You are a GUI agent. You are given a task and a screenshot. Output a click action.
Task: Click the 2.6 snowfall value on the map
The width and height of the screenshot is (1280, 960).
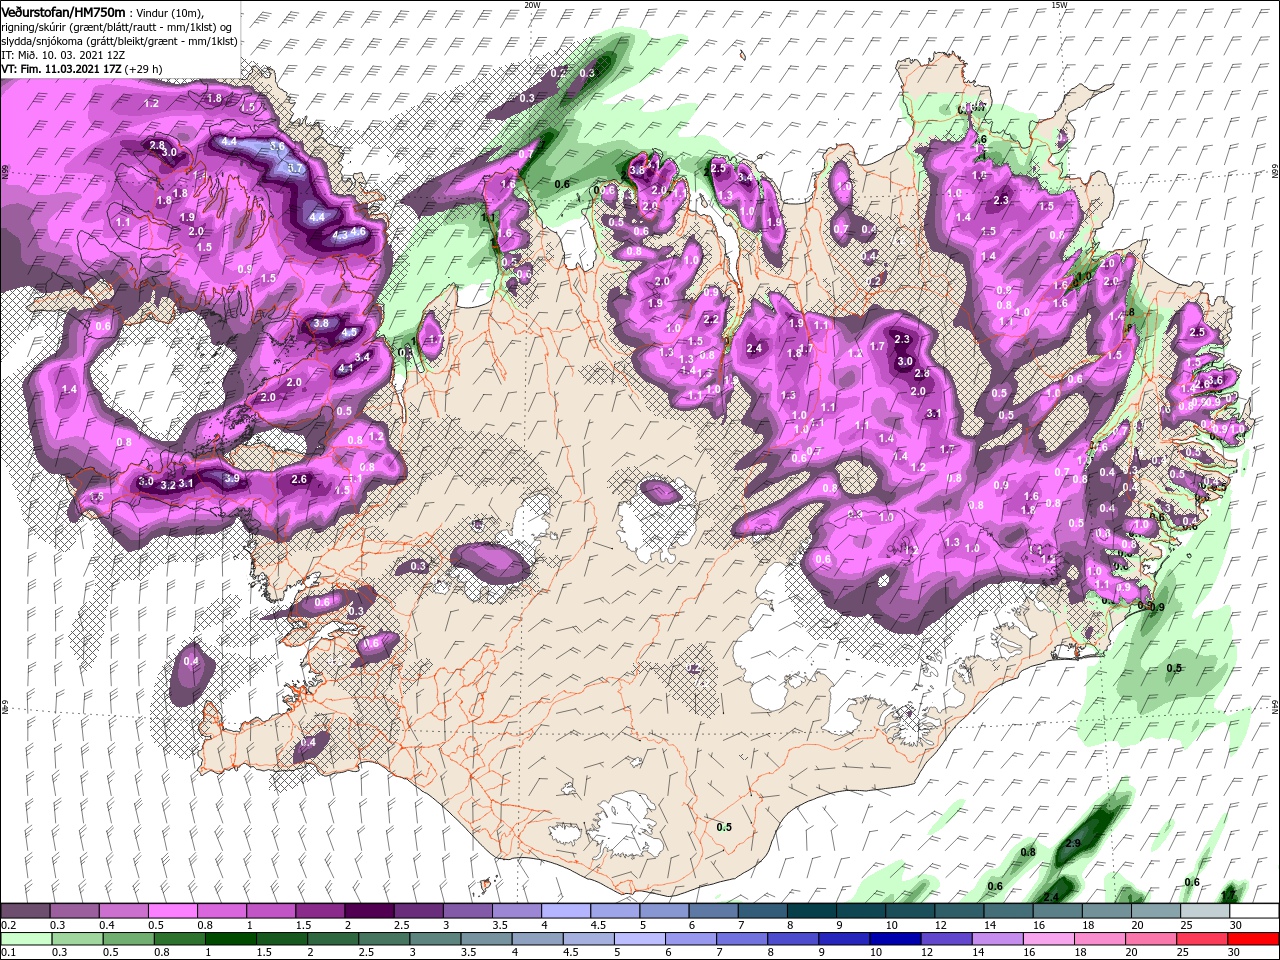click(x=299, y=479)
